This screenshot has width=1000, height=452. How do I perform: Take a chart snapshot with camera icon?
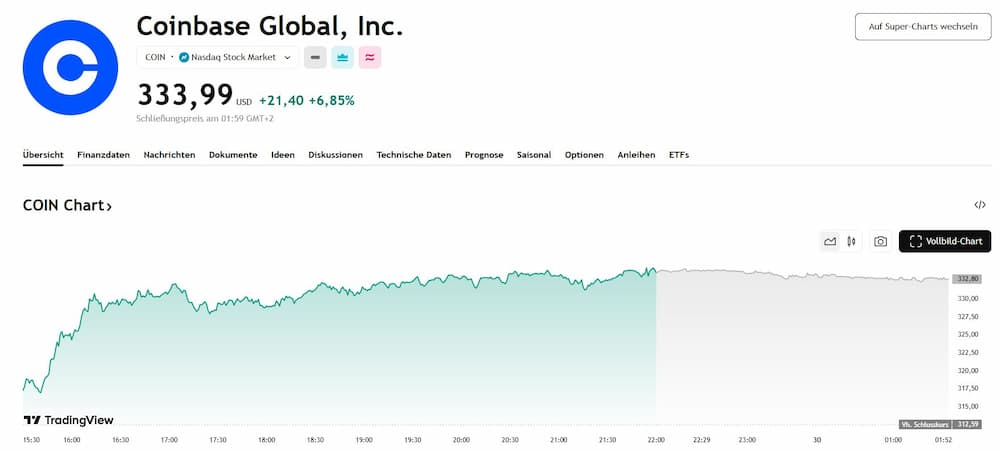pos(880,241)
